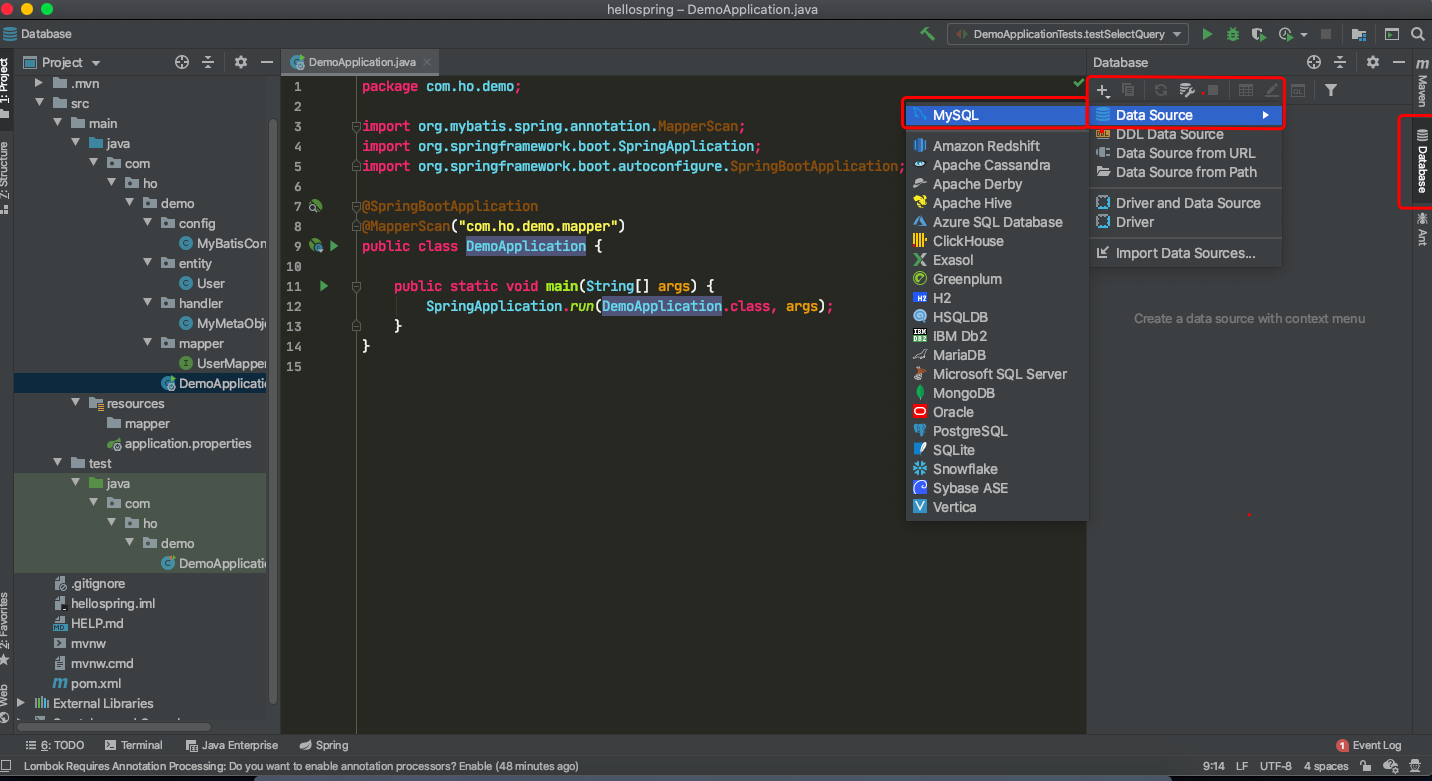Start debugging with the bug icon
This screenshot has width=1432, height=781.
coord(1233,34)
